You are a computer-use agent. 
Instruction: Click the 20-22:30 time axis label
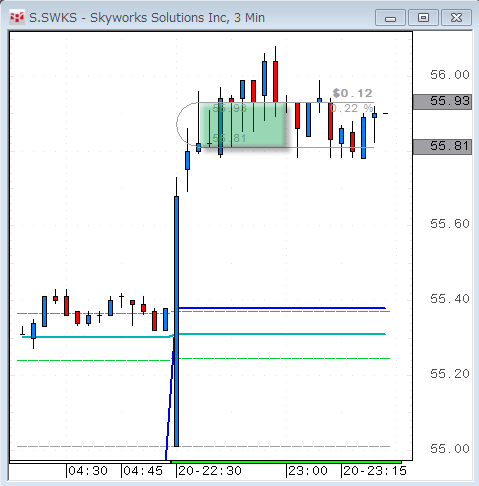point(210,471)
